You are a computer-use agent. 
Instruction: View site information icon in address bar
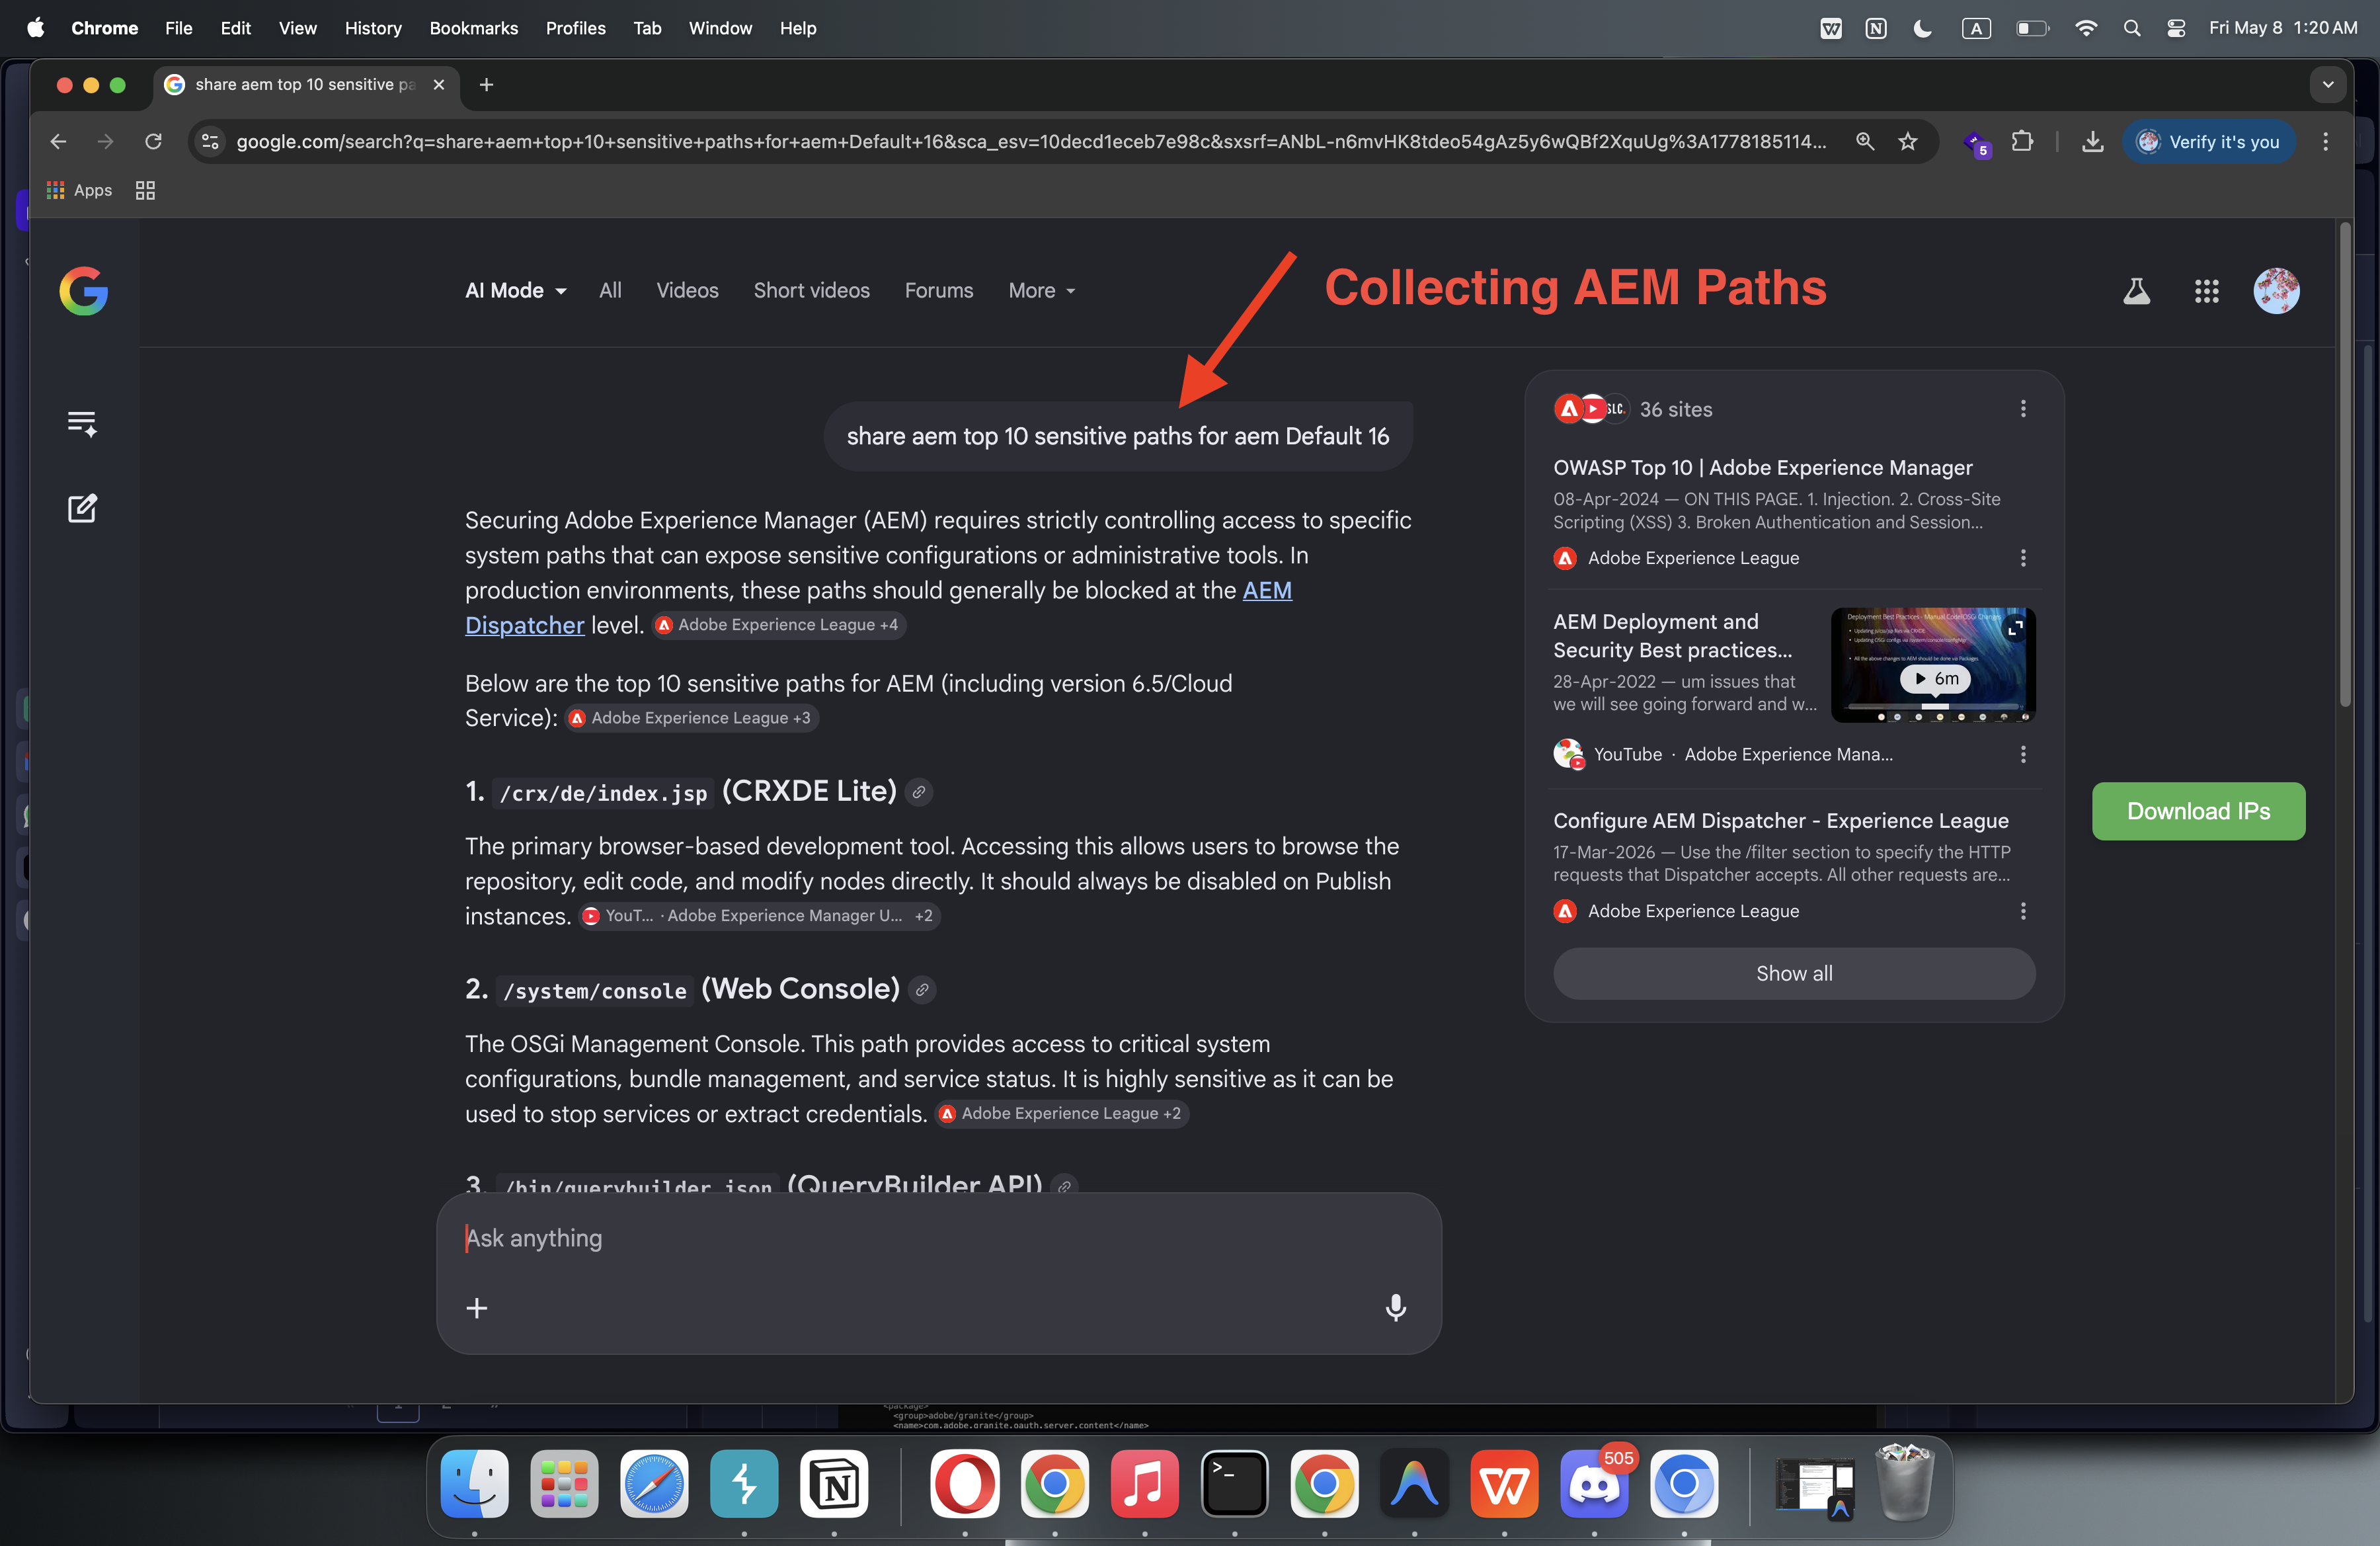point(210,142)
